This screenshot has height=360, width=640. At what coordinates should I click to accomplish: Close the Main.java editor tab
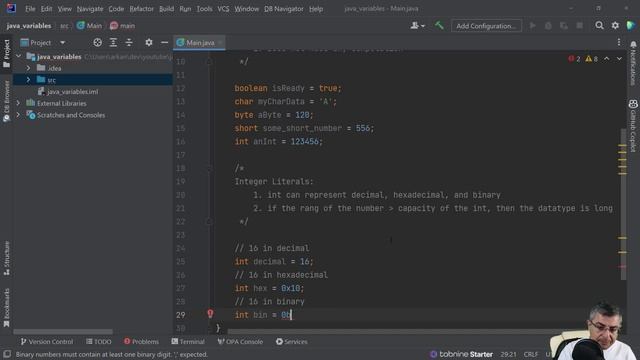(x=220, y=42)
